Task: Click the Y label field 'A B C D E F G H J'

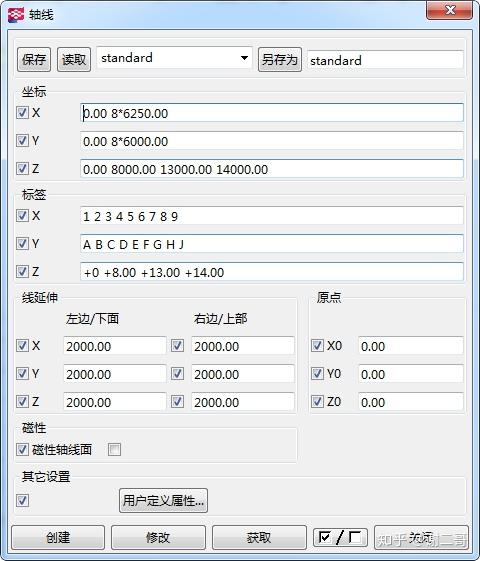Action: (272, 244)
